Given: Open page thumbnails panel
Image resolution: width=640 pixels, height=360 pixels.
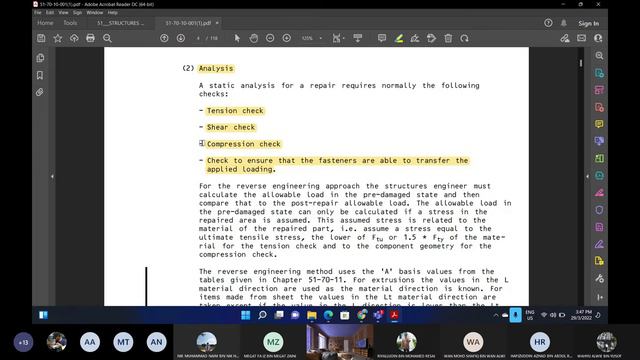Looking at the screenshot, I should tap(40, 58).
